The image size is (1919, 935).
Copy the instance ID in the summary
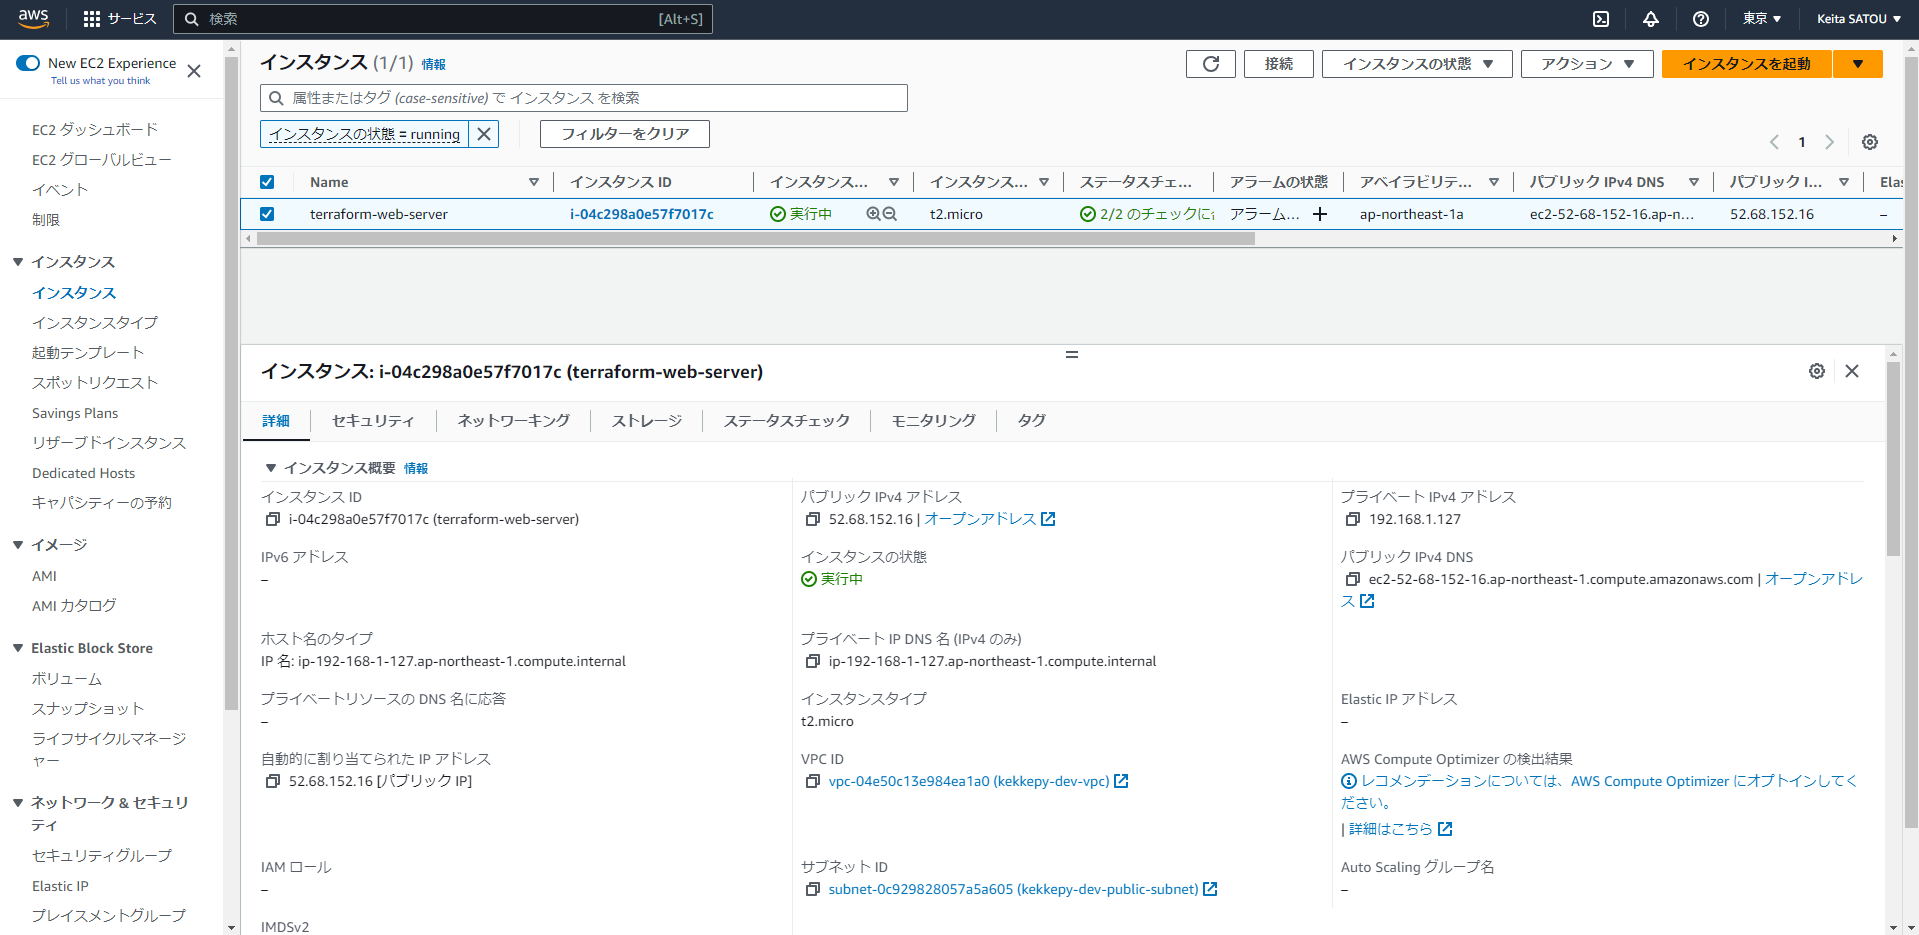[x=272, y=519]
